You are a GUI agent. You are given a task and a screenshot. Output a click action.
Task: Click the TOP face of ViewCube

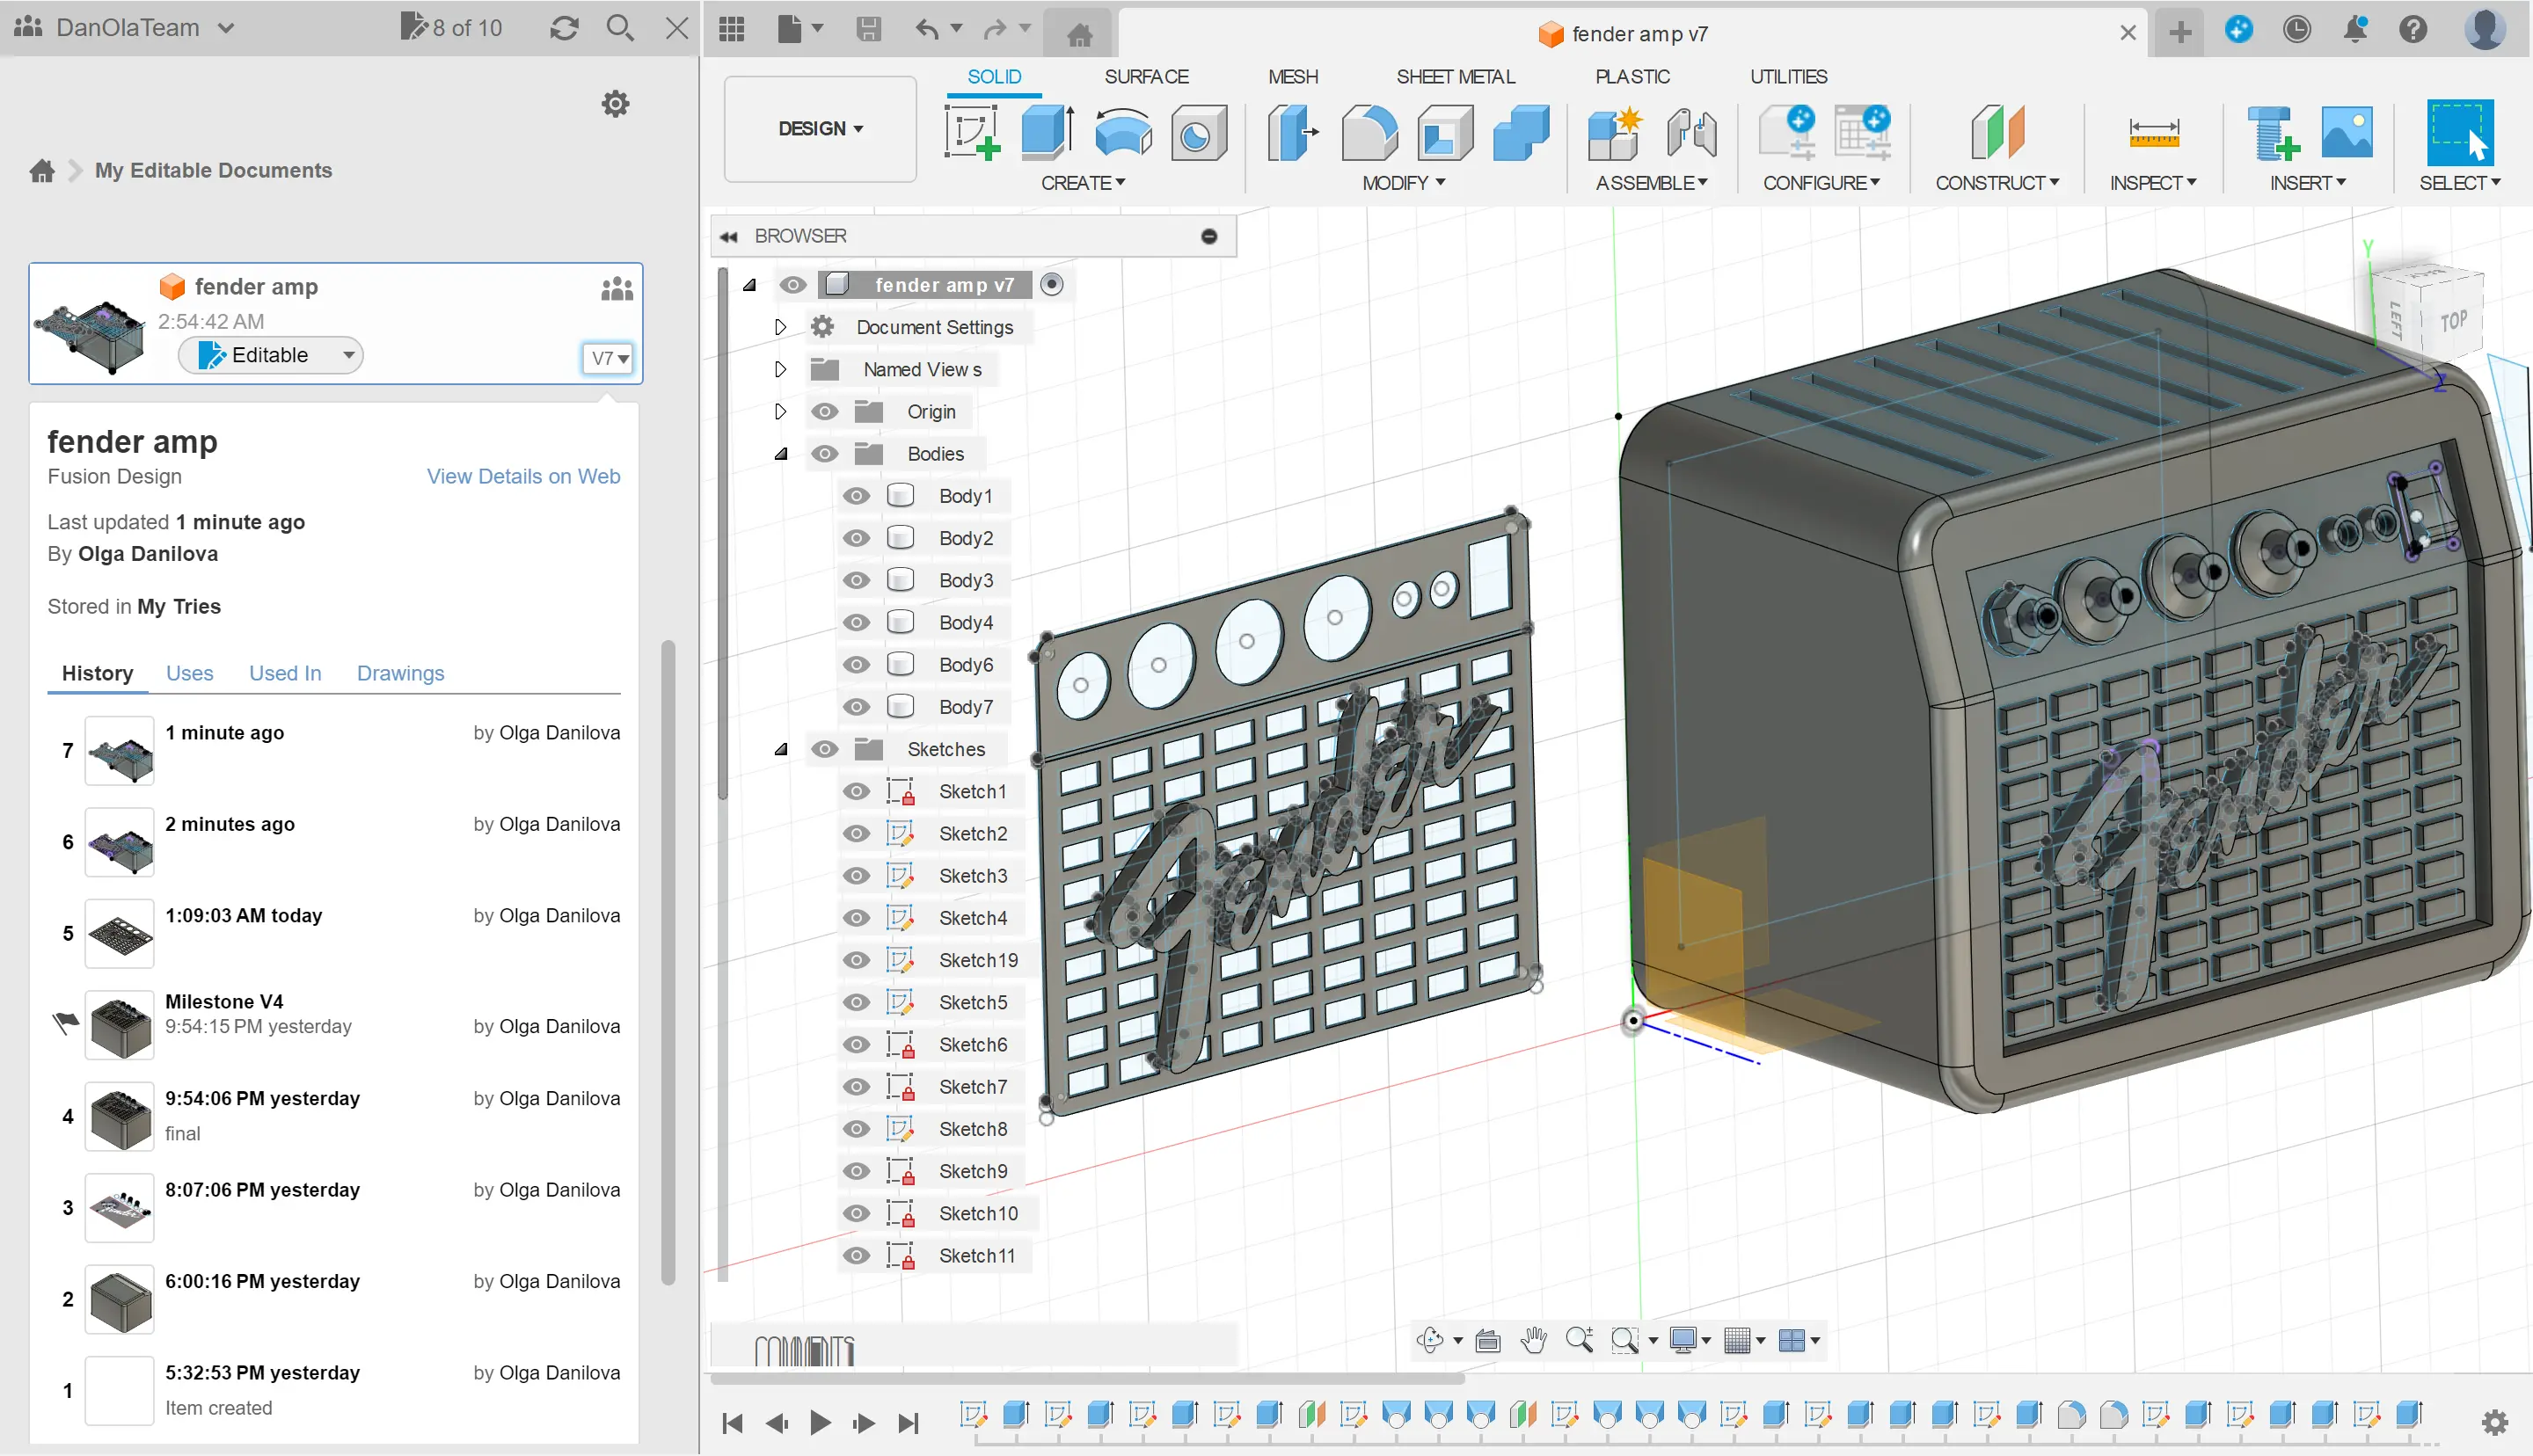(2453, 321)
